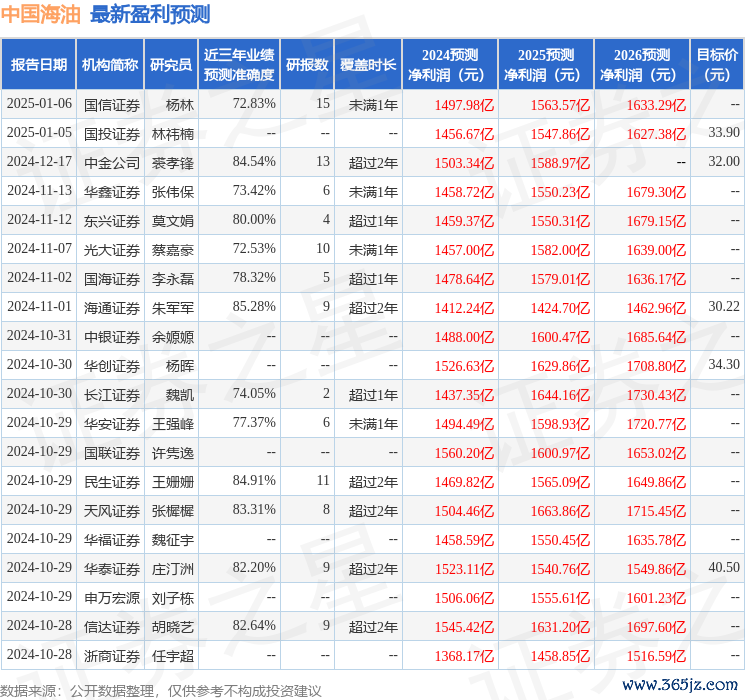Select the 海通证券 institution cell
745x700 pixels.
pos(112,308)
